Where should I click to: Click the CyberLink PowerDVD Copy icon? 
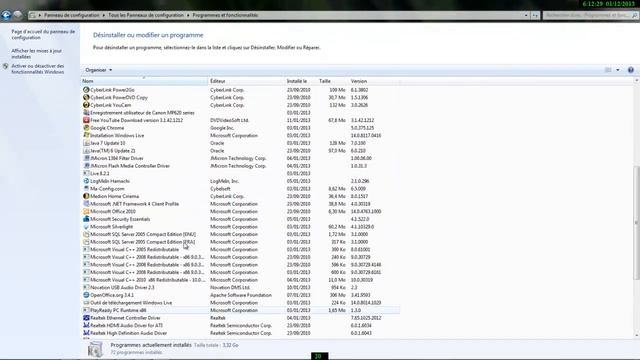(86, 98)
